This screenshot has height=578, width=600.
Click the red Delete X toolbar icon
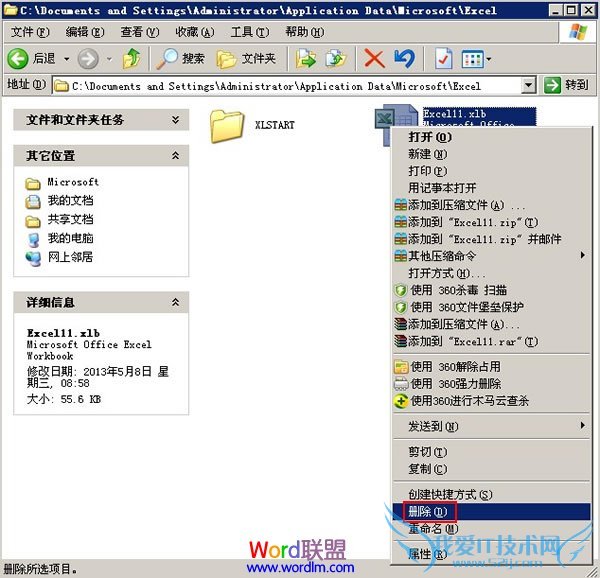(374, 59)
